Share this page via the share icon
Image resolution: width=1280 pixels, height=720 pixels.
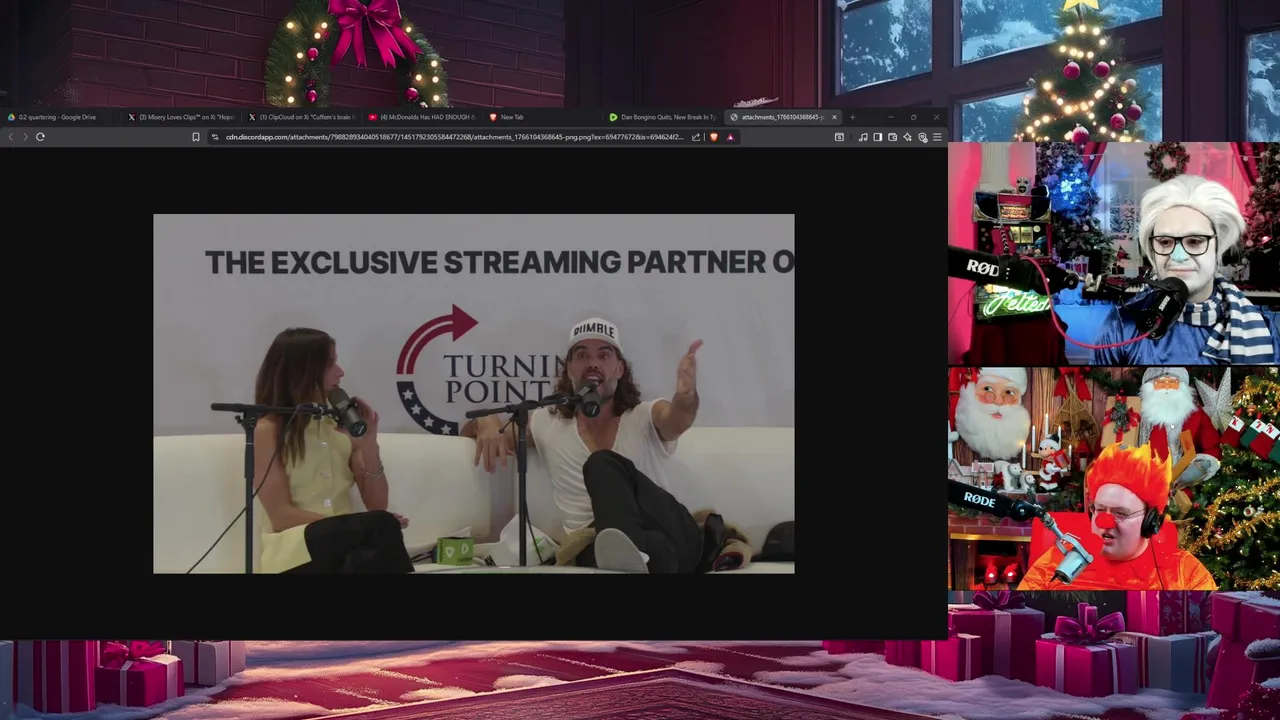coord(696,137)
